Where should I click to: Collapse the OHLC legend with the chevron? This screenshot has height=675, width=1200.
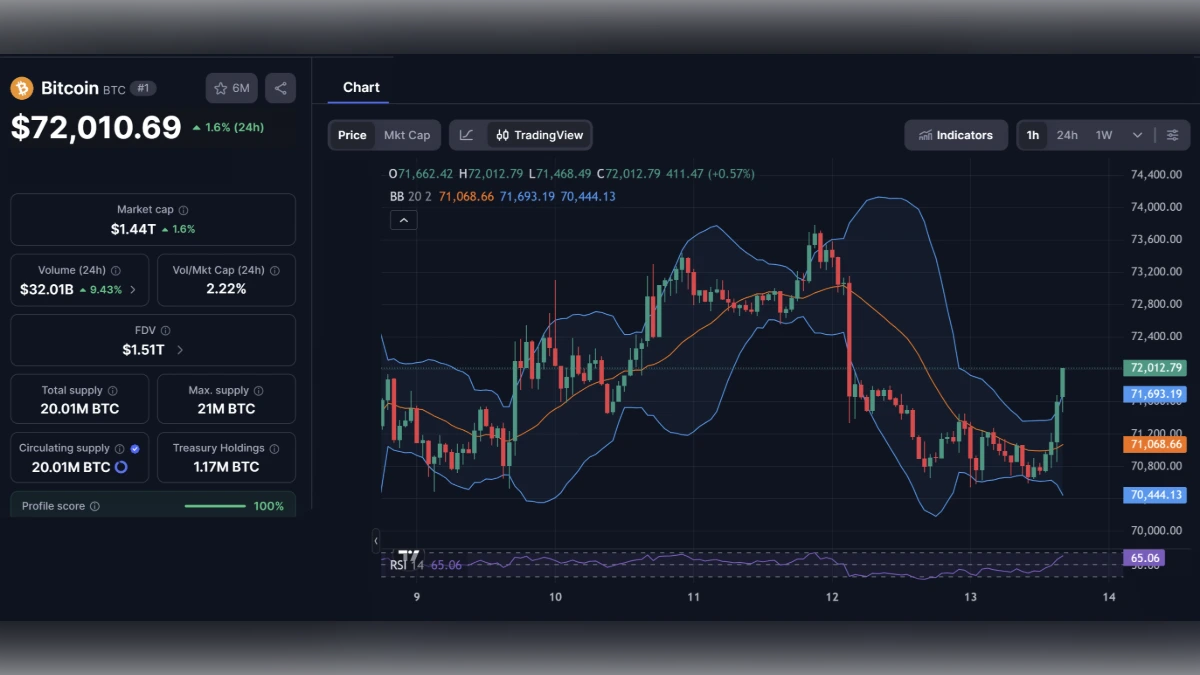(x=404, y=219)
